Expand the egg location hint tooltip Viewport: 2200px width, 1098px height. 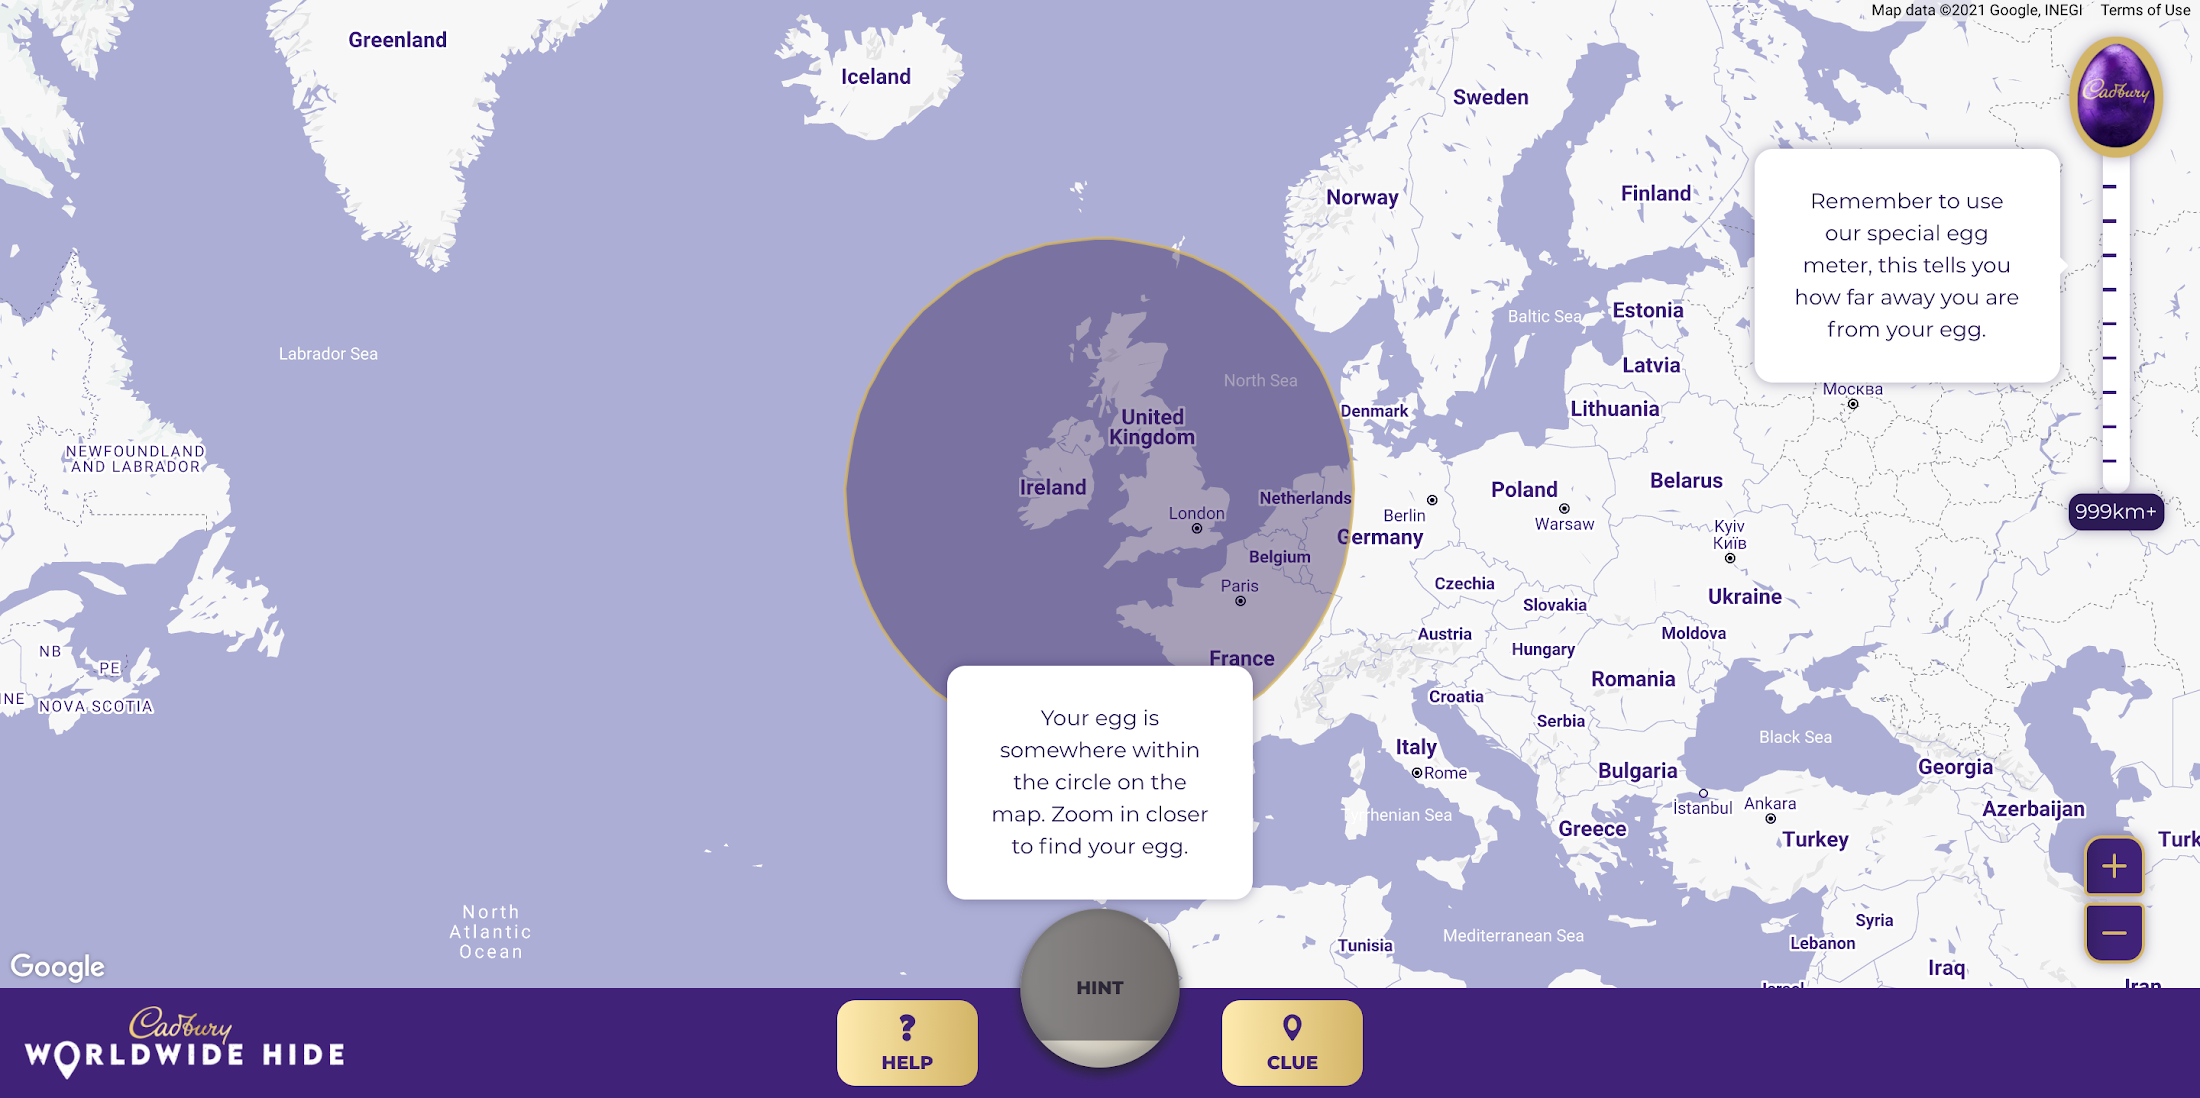[1099, 987]
